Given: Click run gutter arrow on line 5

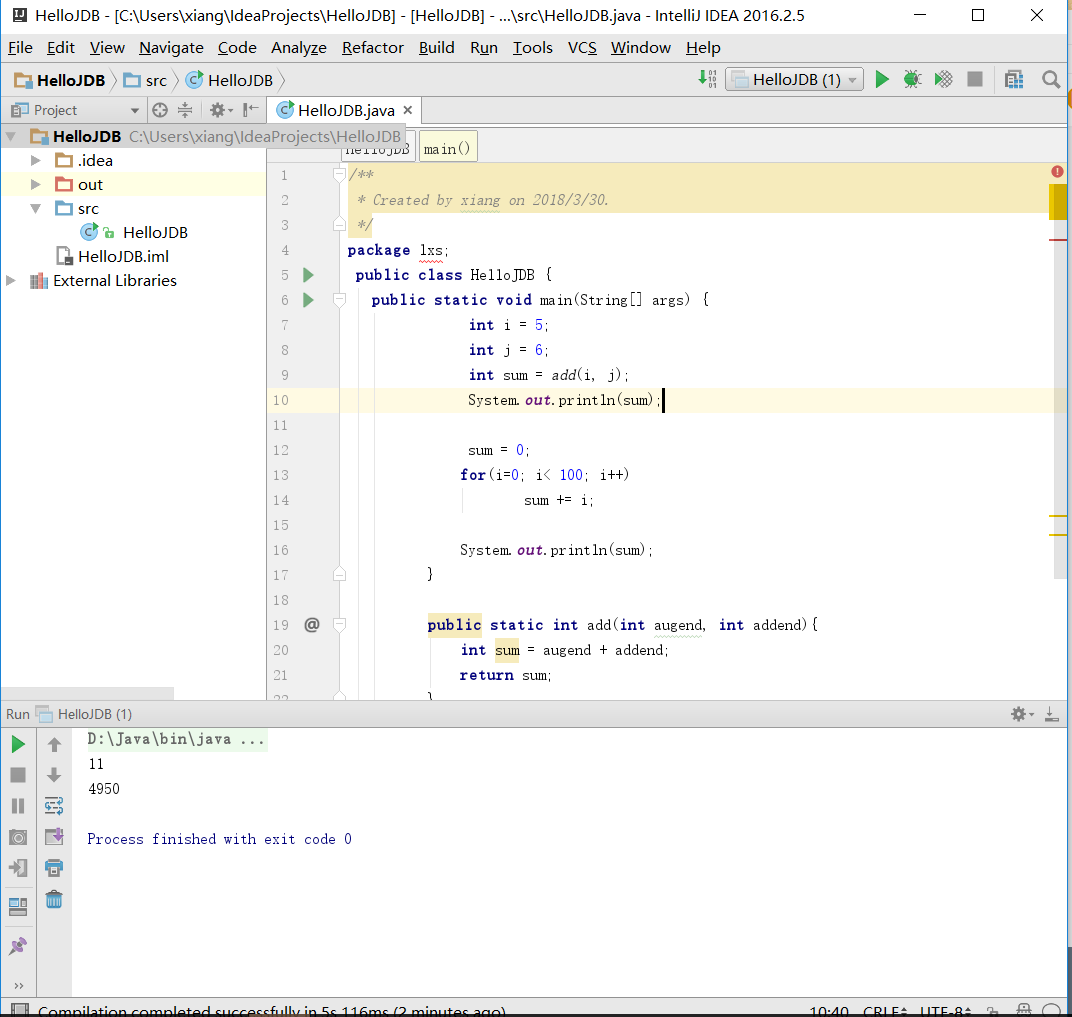Looking at the screenshot, I should pyautogui.click(x=308, y=275).
